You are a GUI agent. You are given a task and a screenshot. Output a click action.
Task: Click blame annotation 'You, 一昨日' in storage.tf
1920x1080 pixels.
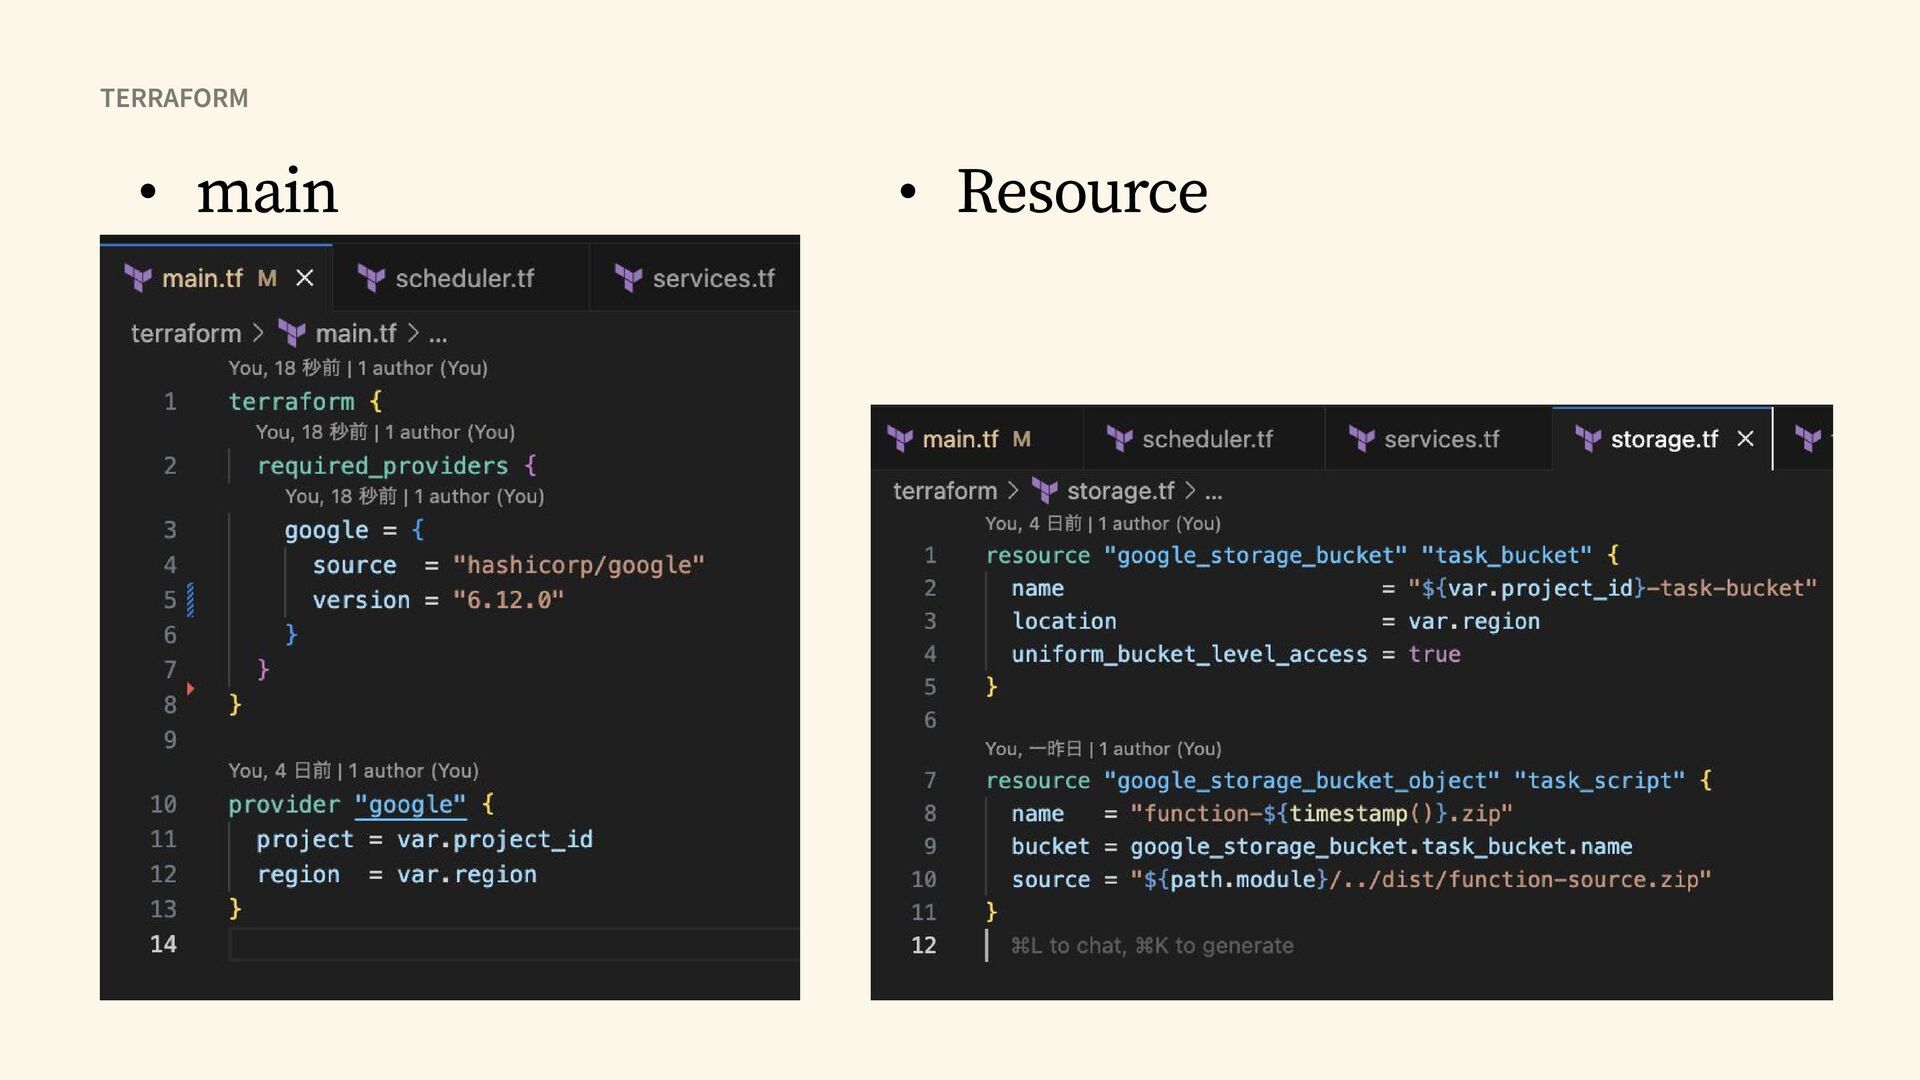click(1103, 749)
